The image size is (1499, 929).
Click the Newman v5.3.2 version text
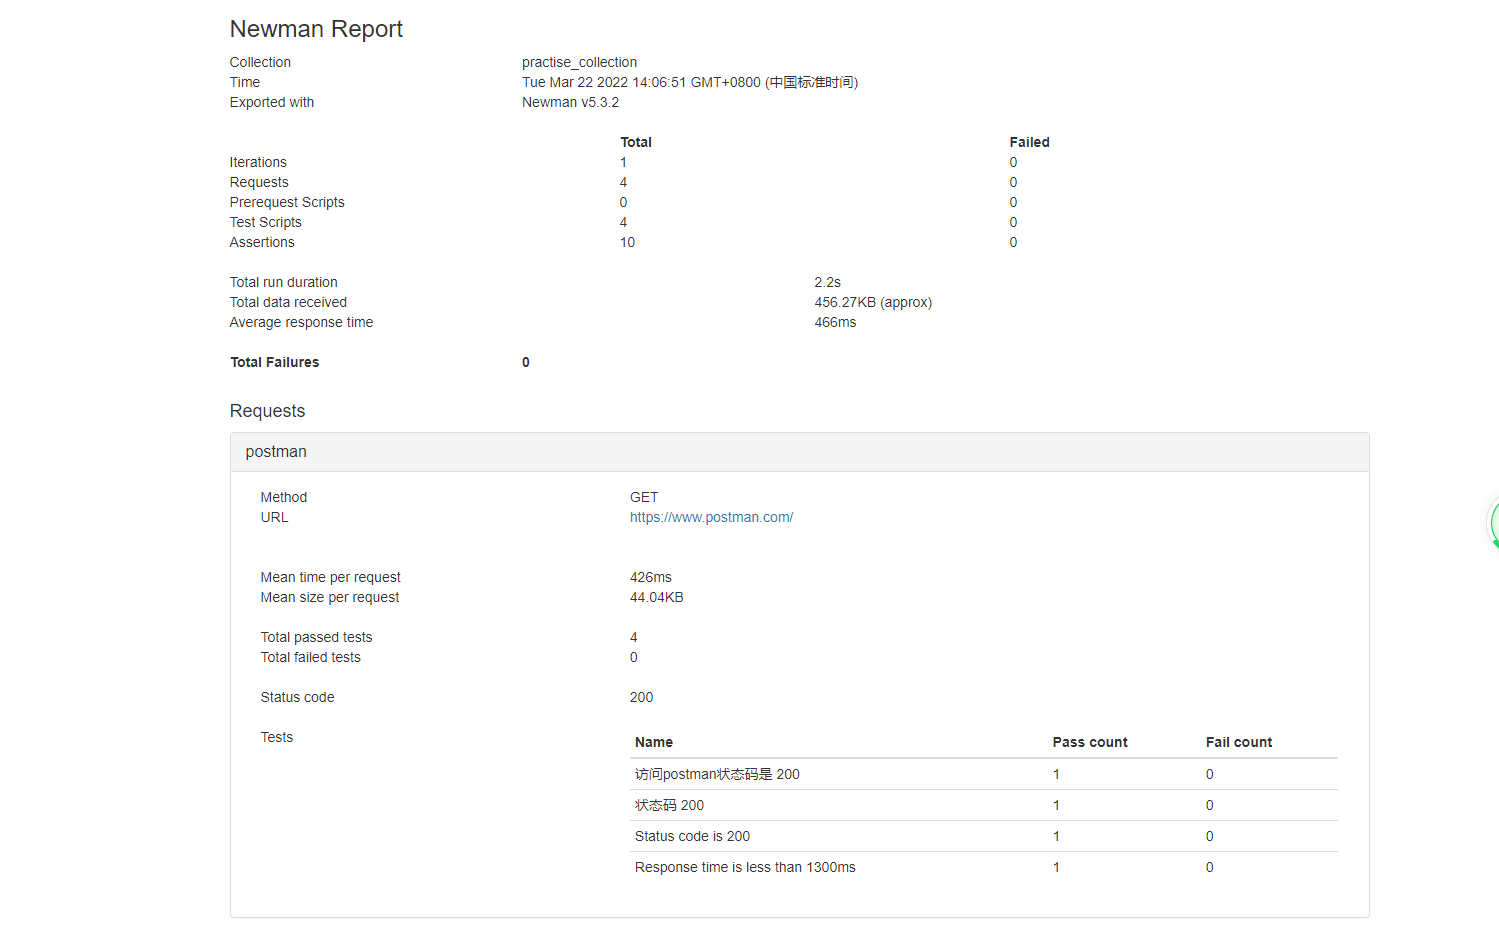coord(570,102)
